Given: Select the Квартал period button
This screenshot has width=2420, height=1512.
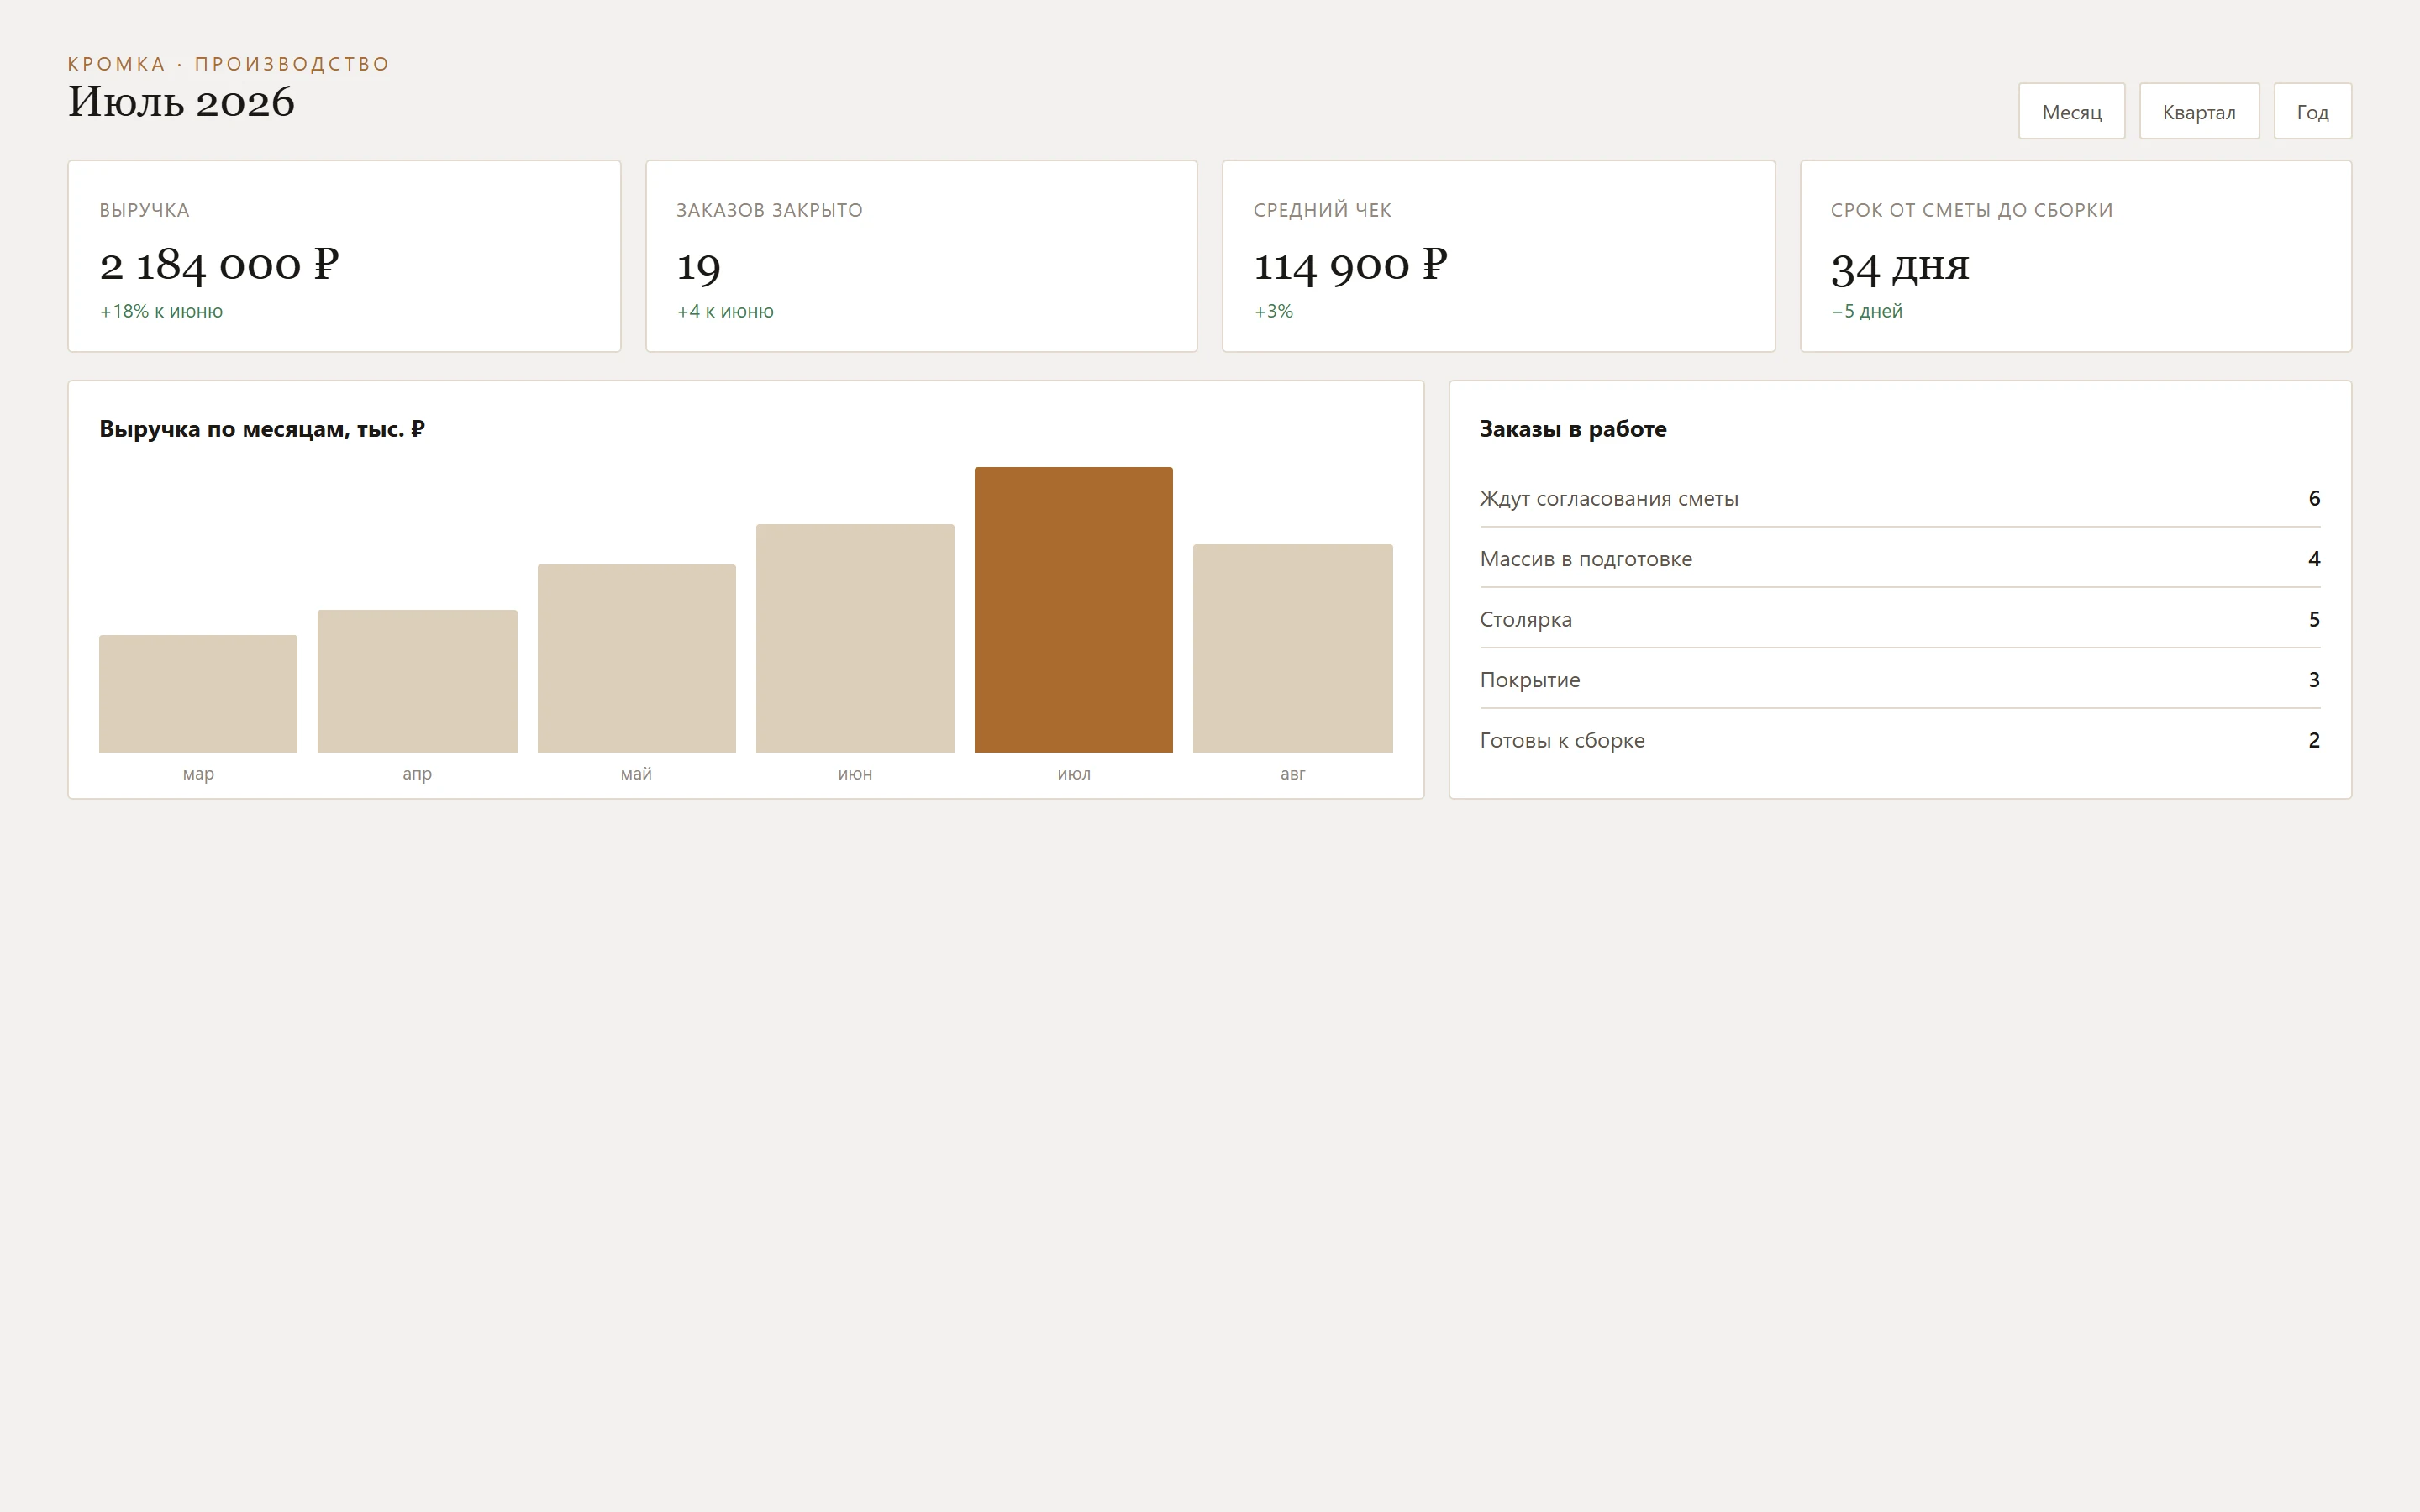Looking at the screenshot, I should (2198, 111).
